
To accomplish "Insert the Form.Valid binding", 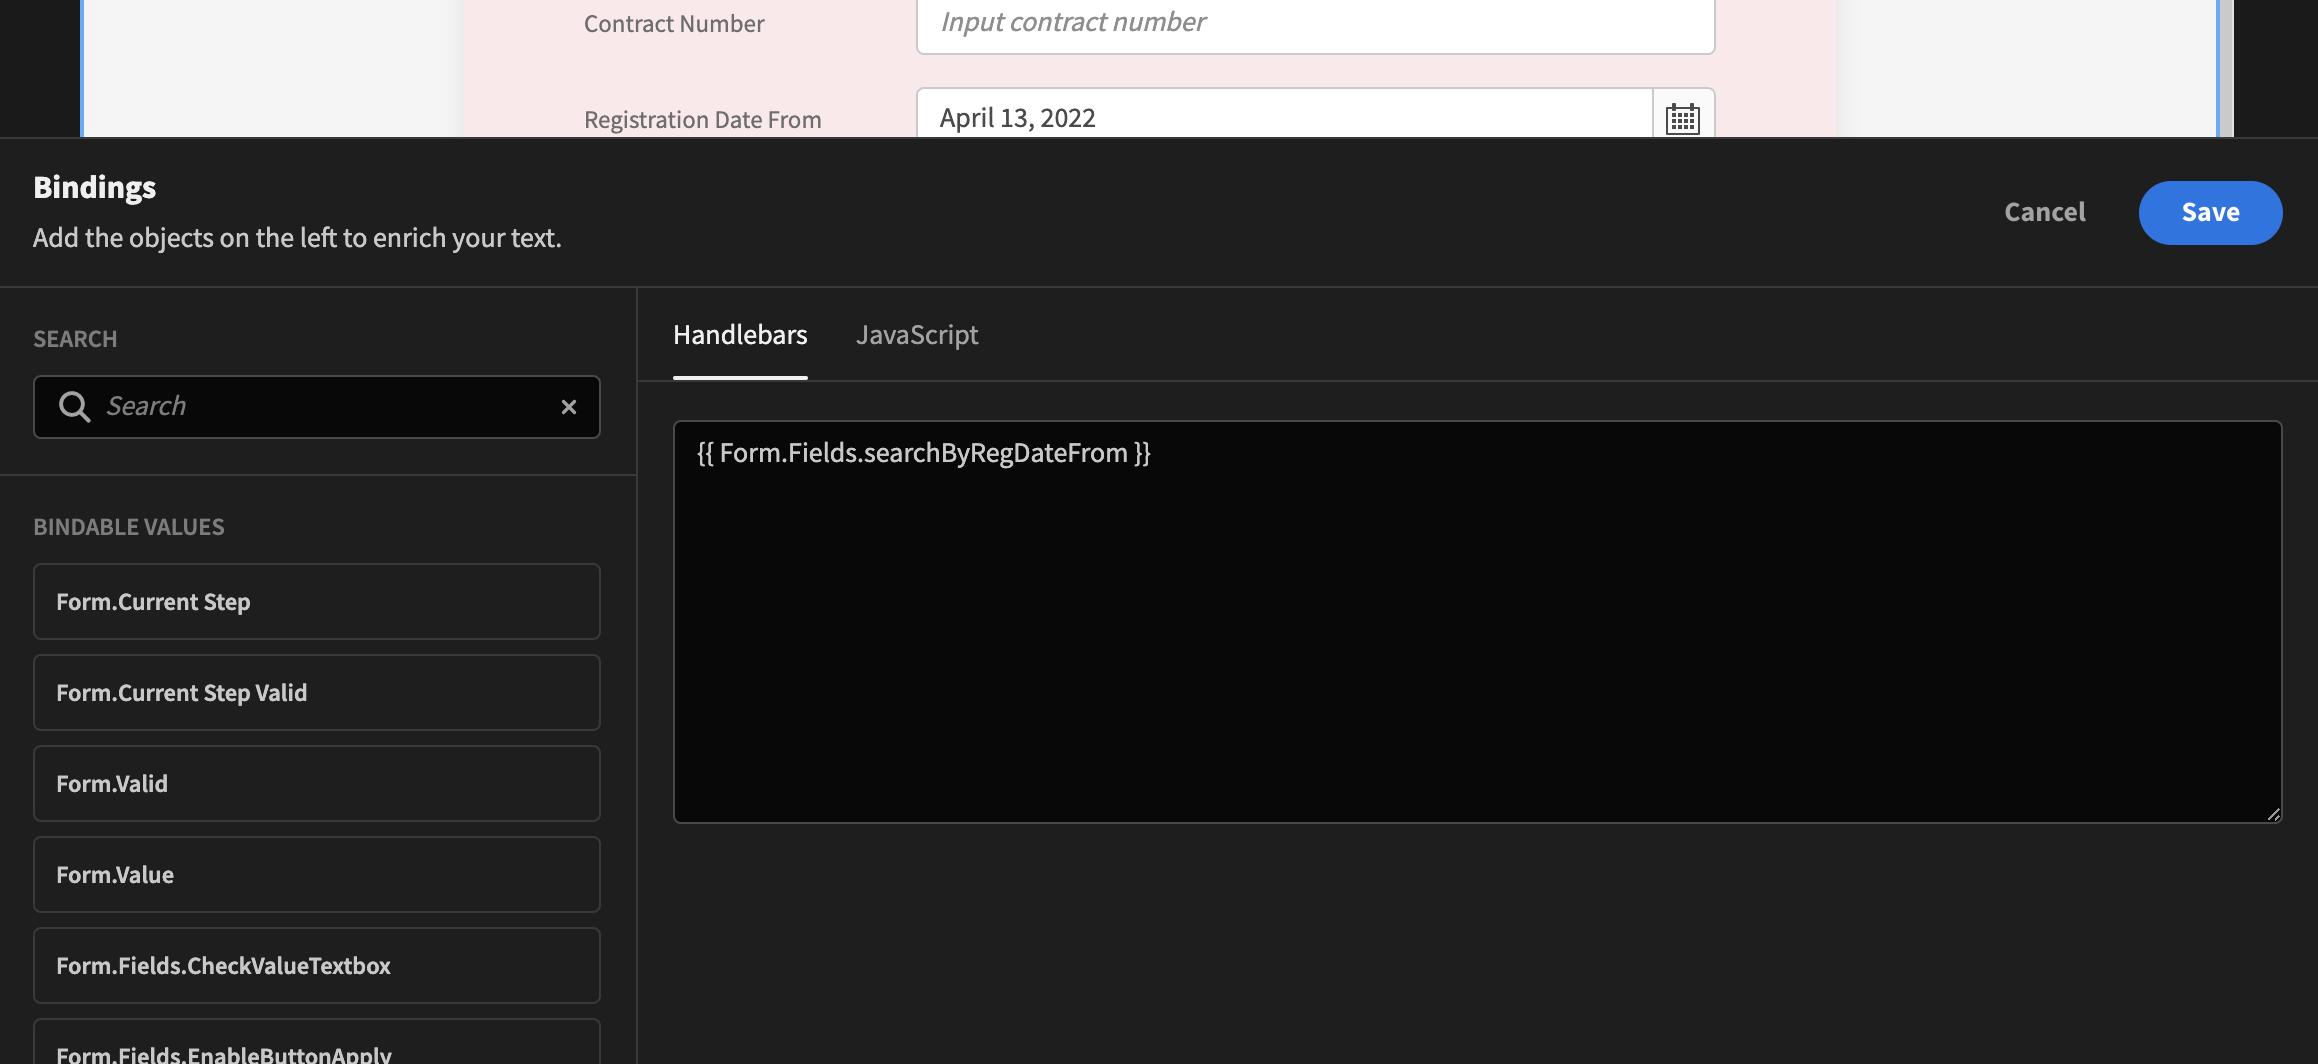I will (316, 783).
